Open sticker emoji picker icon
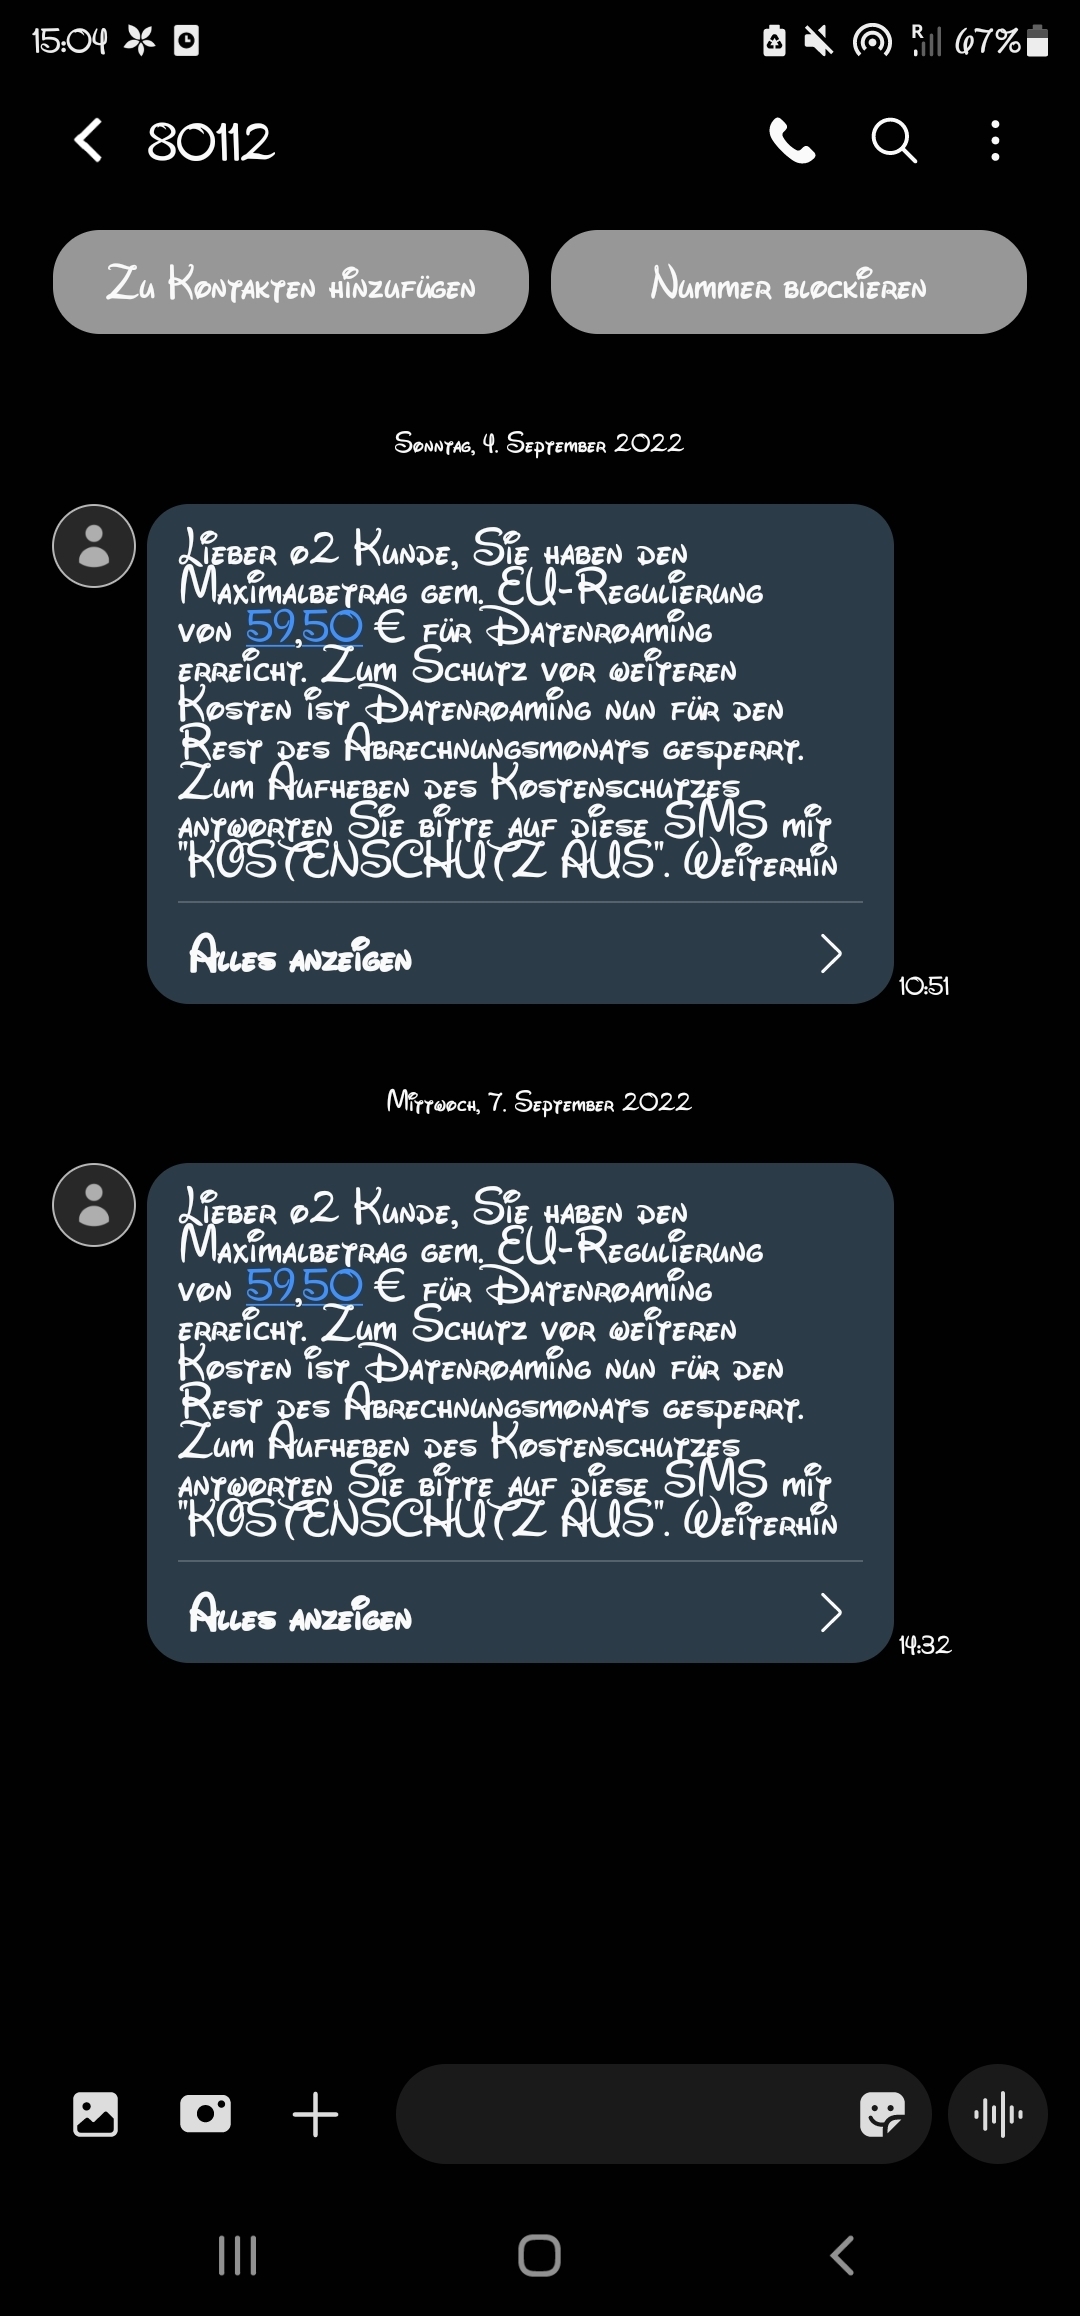The height and width of the screenshot is (2316, 1080). 882,2114
